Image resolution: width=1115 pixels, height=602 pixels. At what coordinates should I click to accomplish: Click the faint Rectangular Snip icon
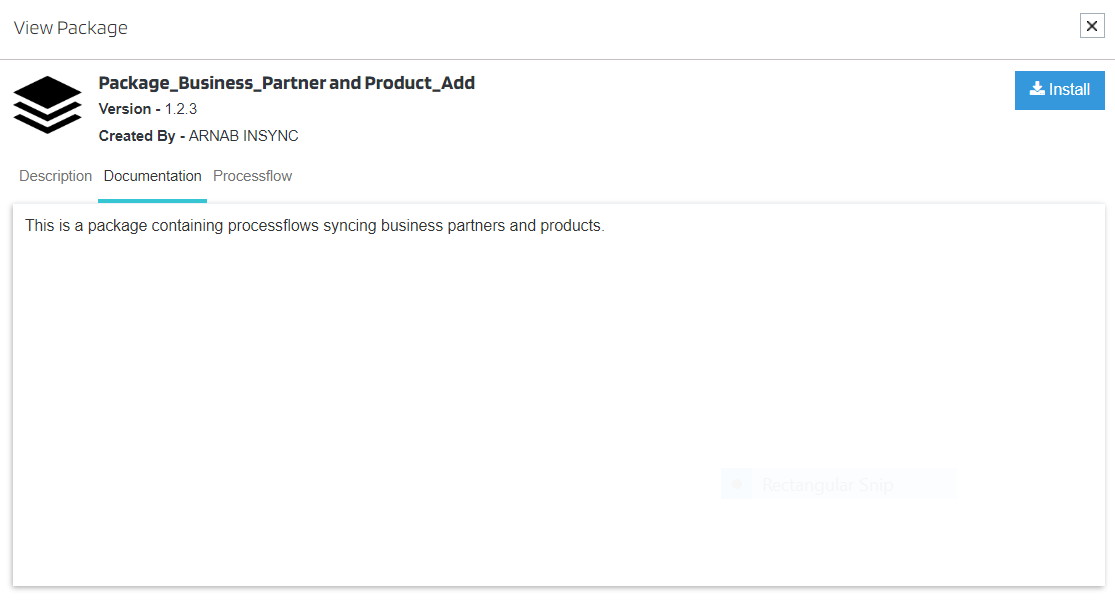tap(738, 485)
